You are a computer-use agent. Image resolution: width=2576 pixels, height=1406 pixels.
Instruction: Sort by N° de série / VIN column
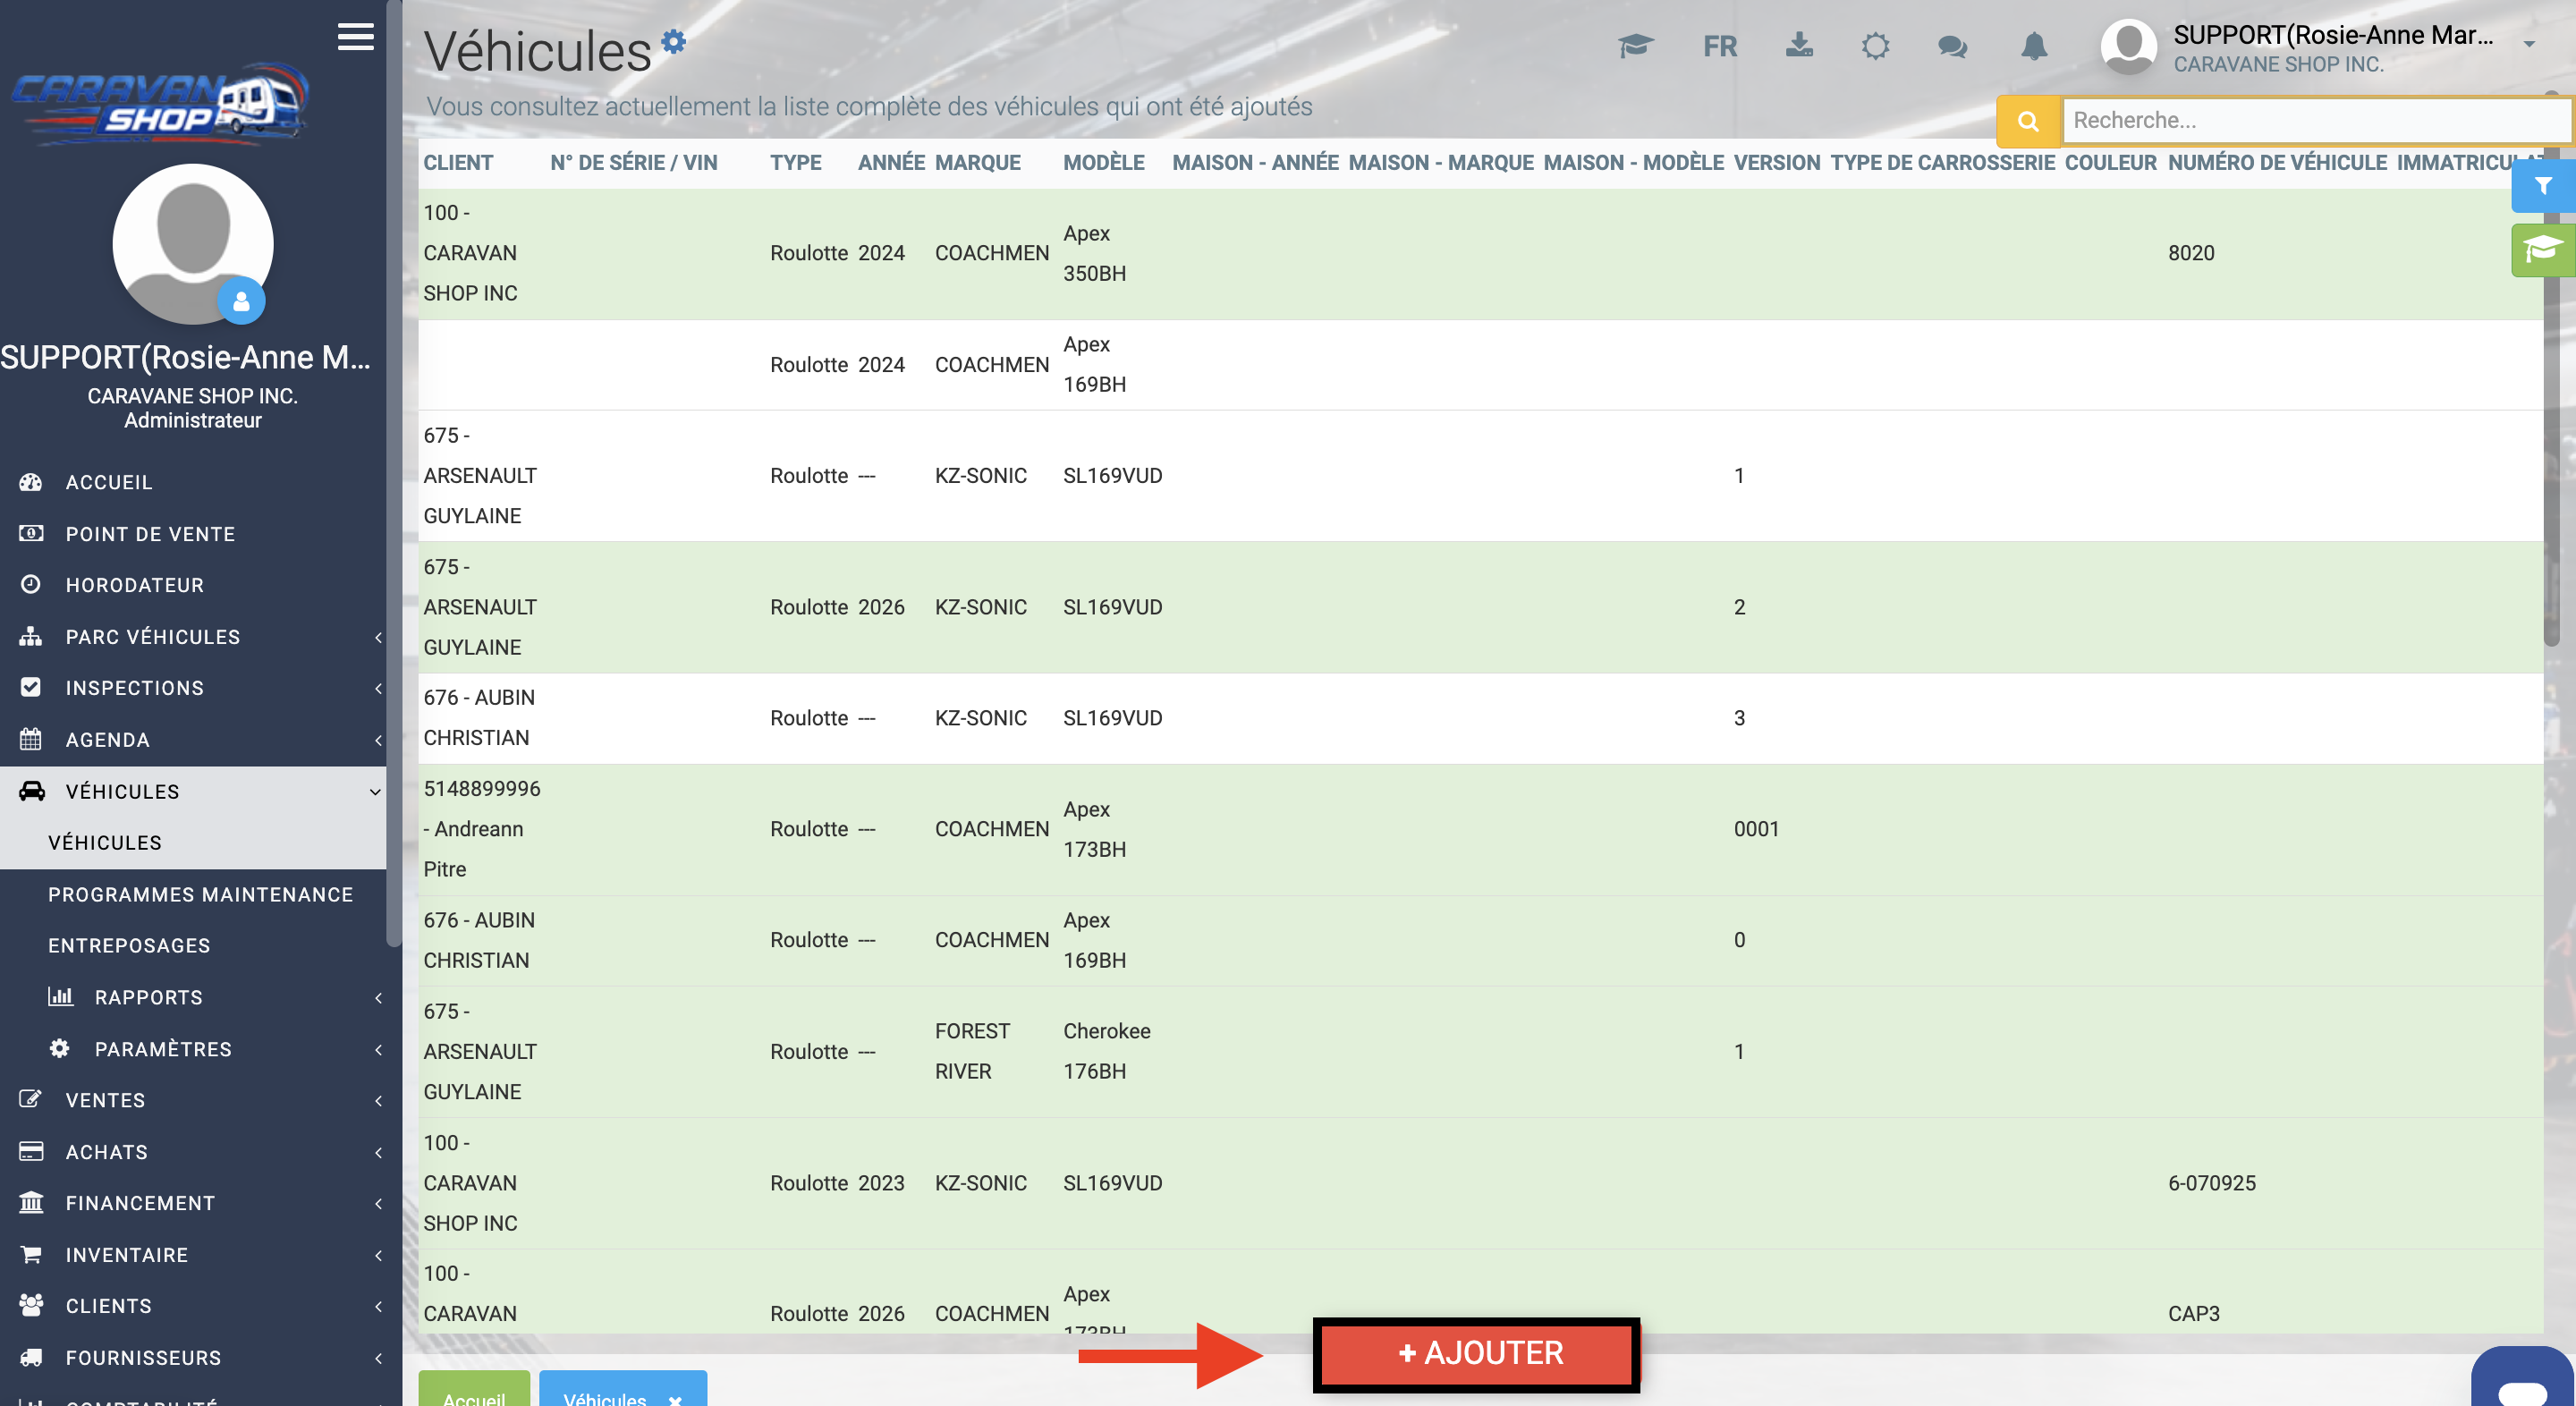634,163
